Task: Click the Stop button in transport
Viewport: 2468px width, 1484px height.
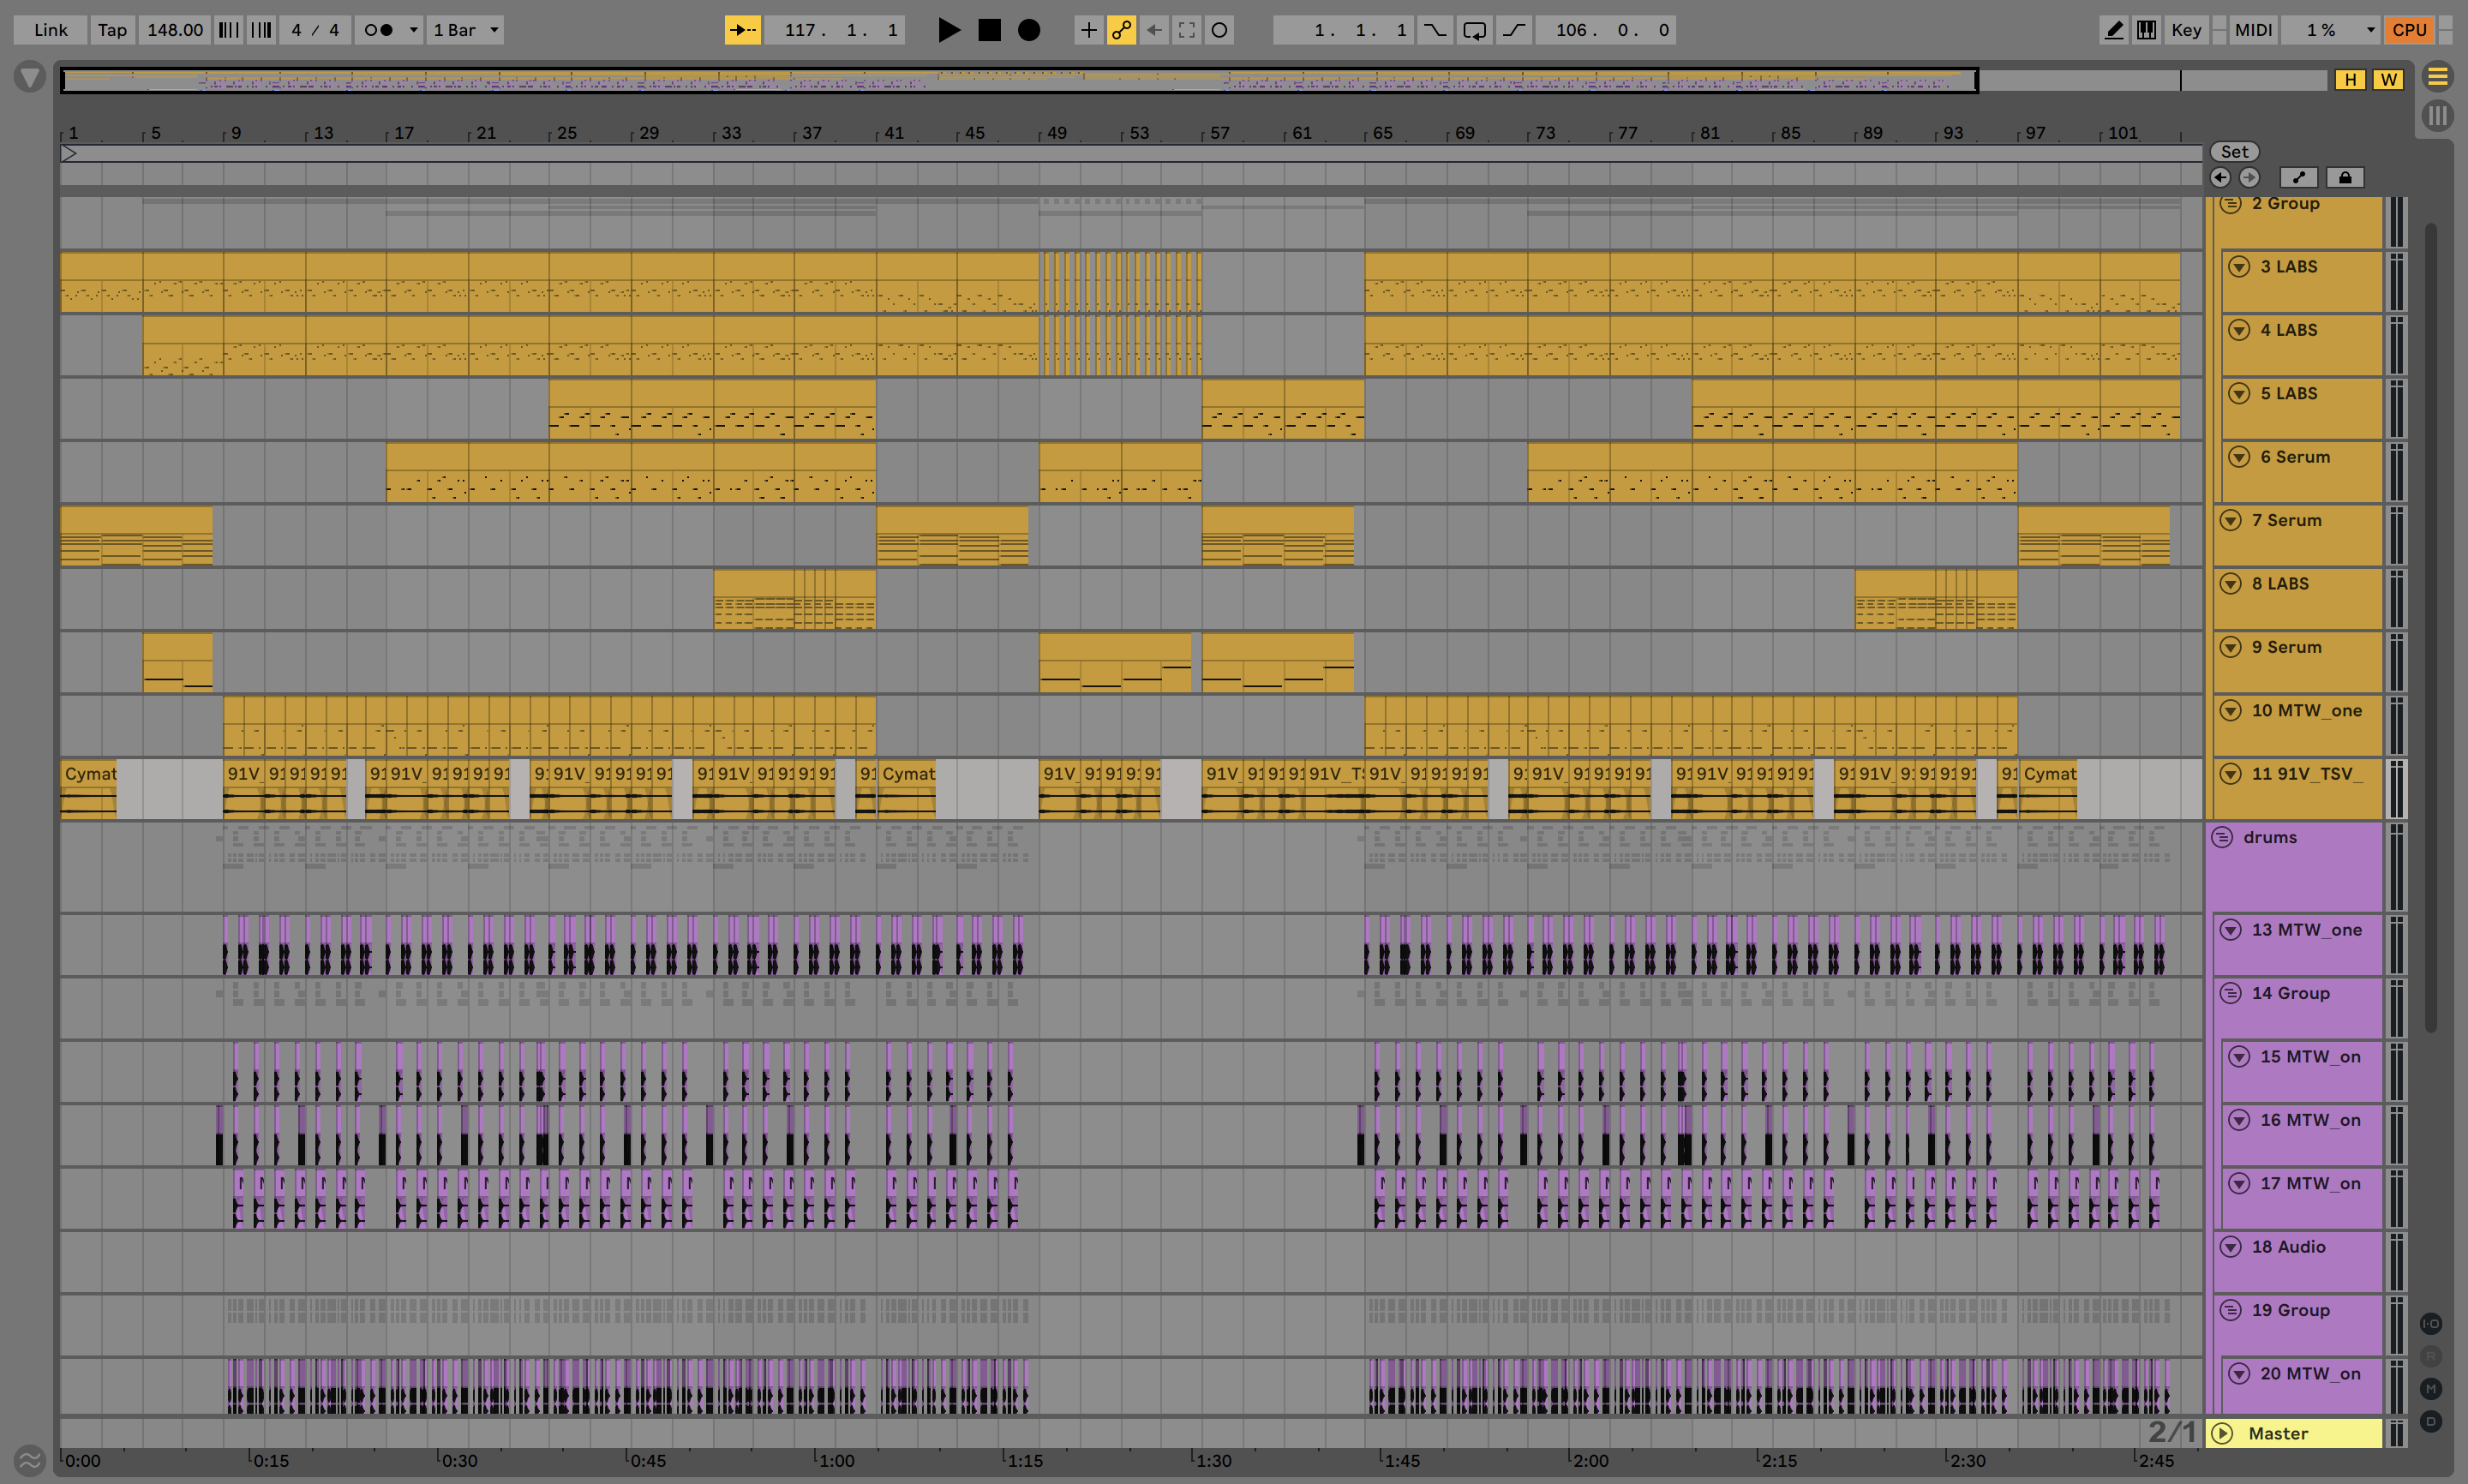Action: (x=989, y=30)
